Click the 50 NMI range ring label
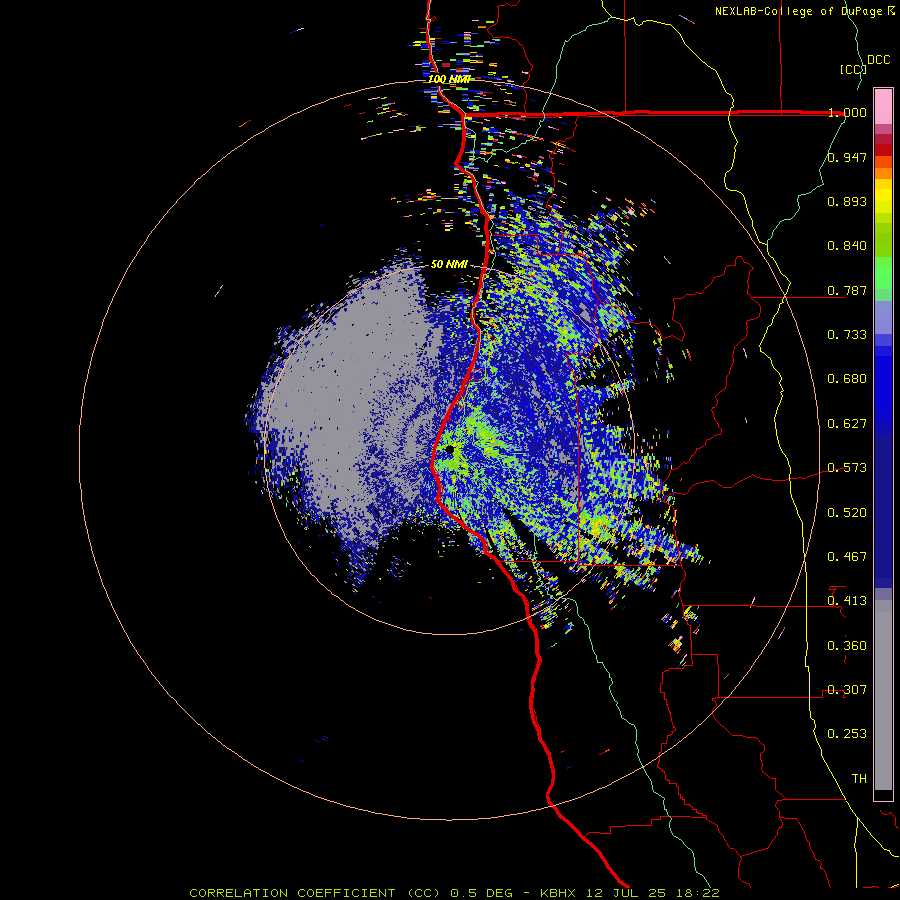This screenshot has width=900, height=900. [449, 265]
